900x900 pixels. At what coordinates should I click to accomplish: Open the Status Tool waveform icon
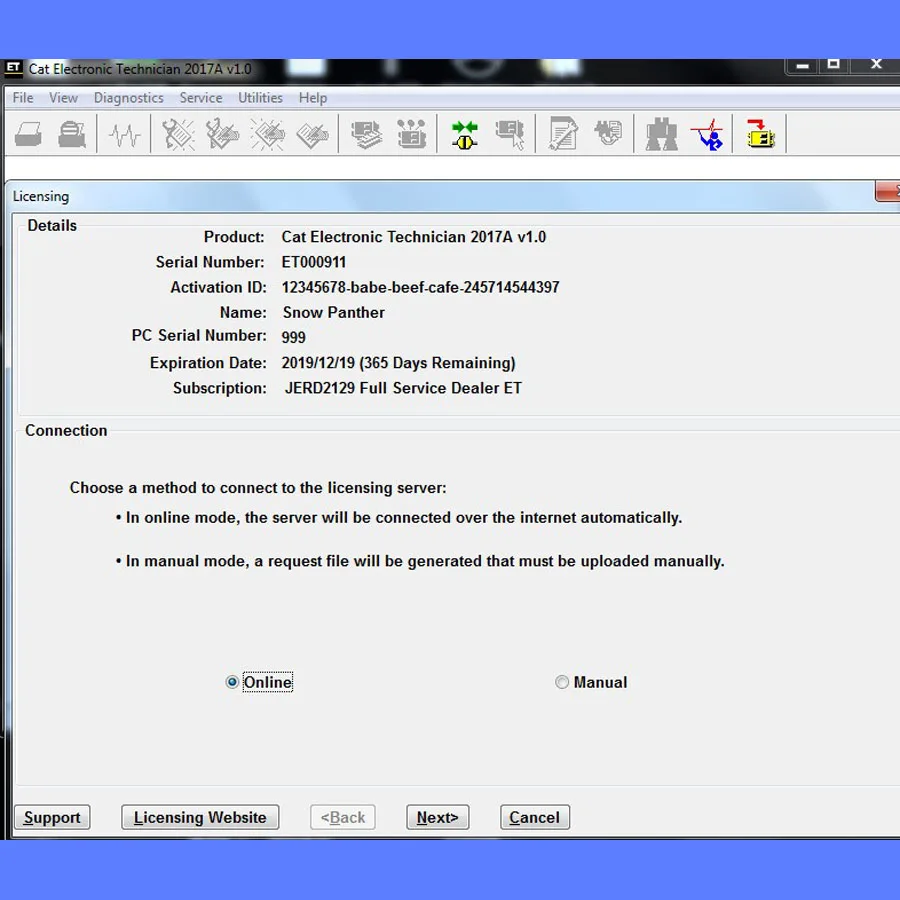tap(125, 135)
